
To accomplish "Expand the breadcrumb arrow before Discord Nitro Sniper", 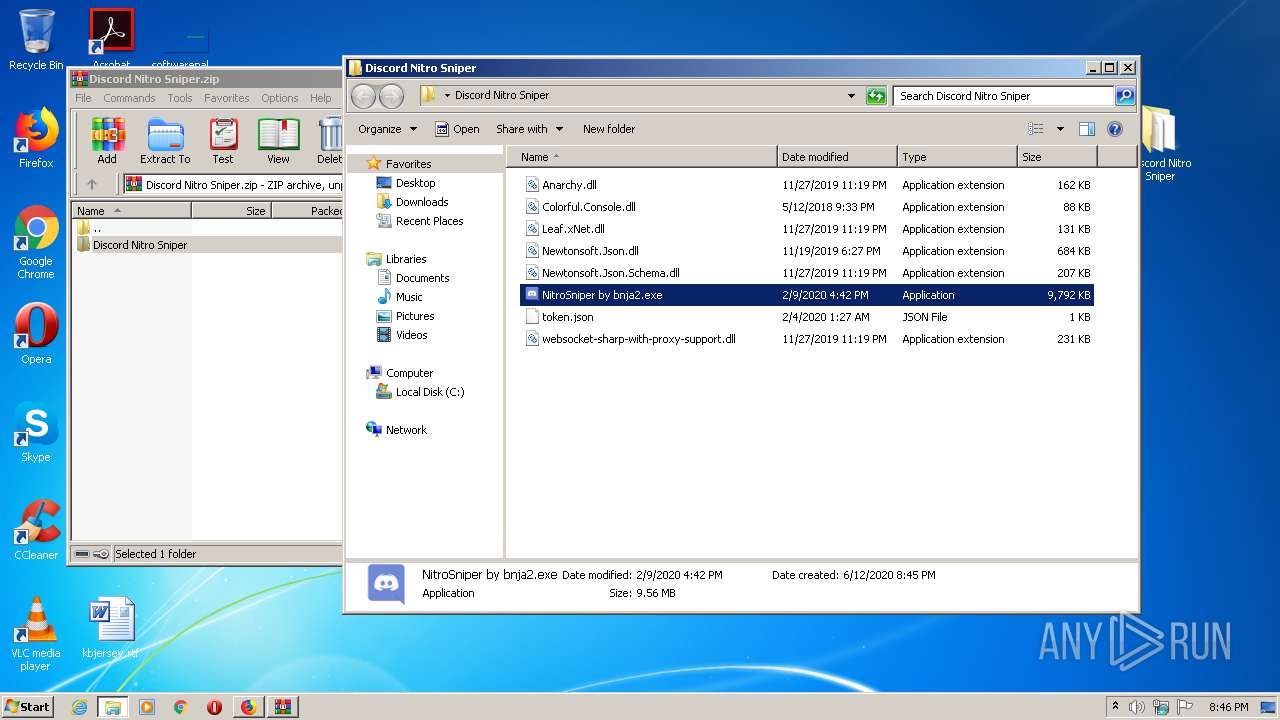I will tap(447, 96).
